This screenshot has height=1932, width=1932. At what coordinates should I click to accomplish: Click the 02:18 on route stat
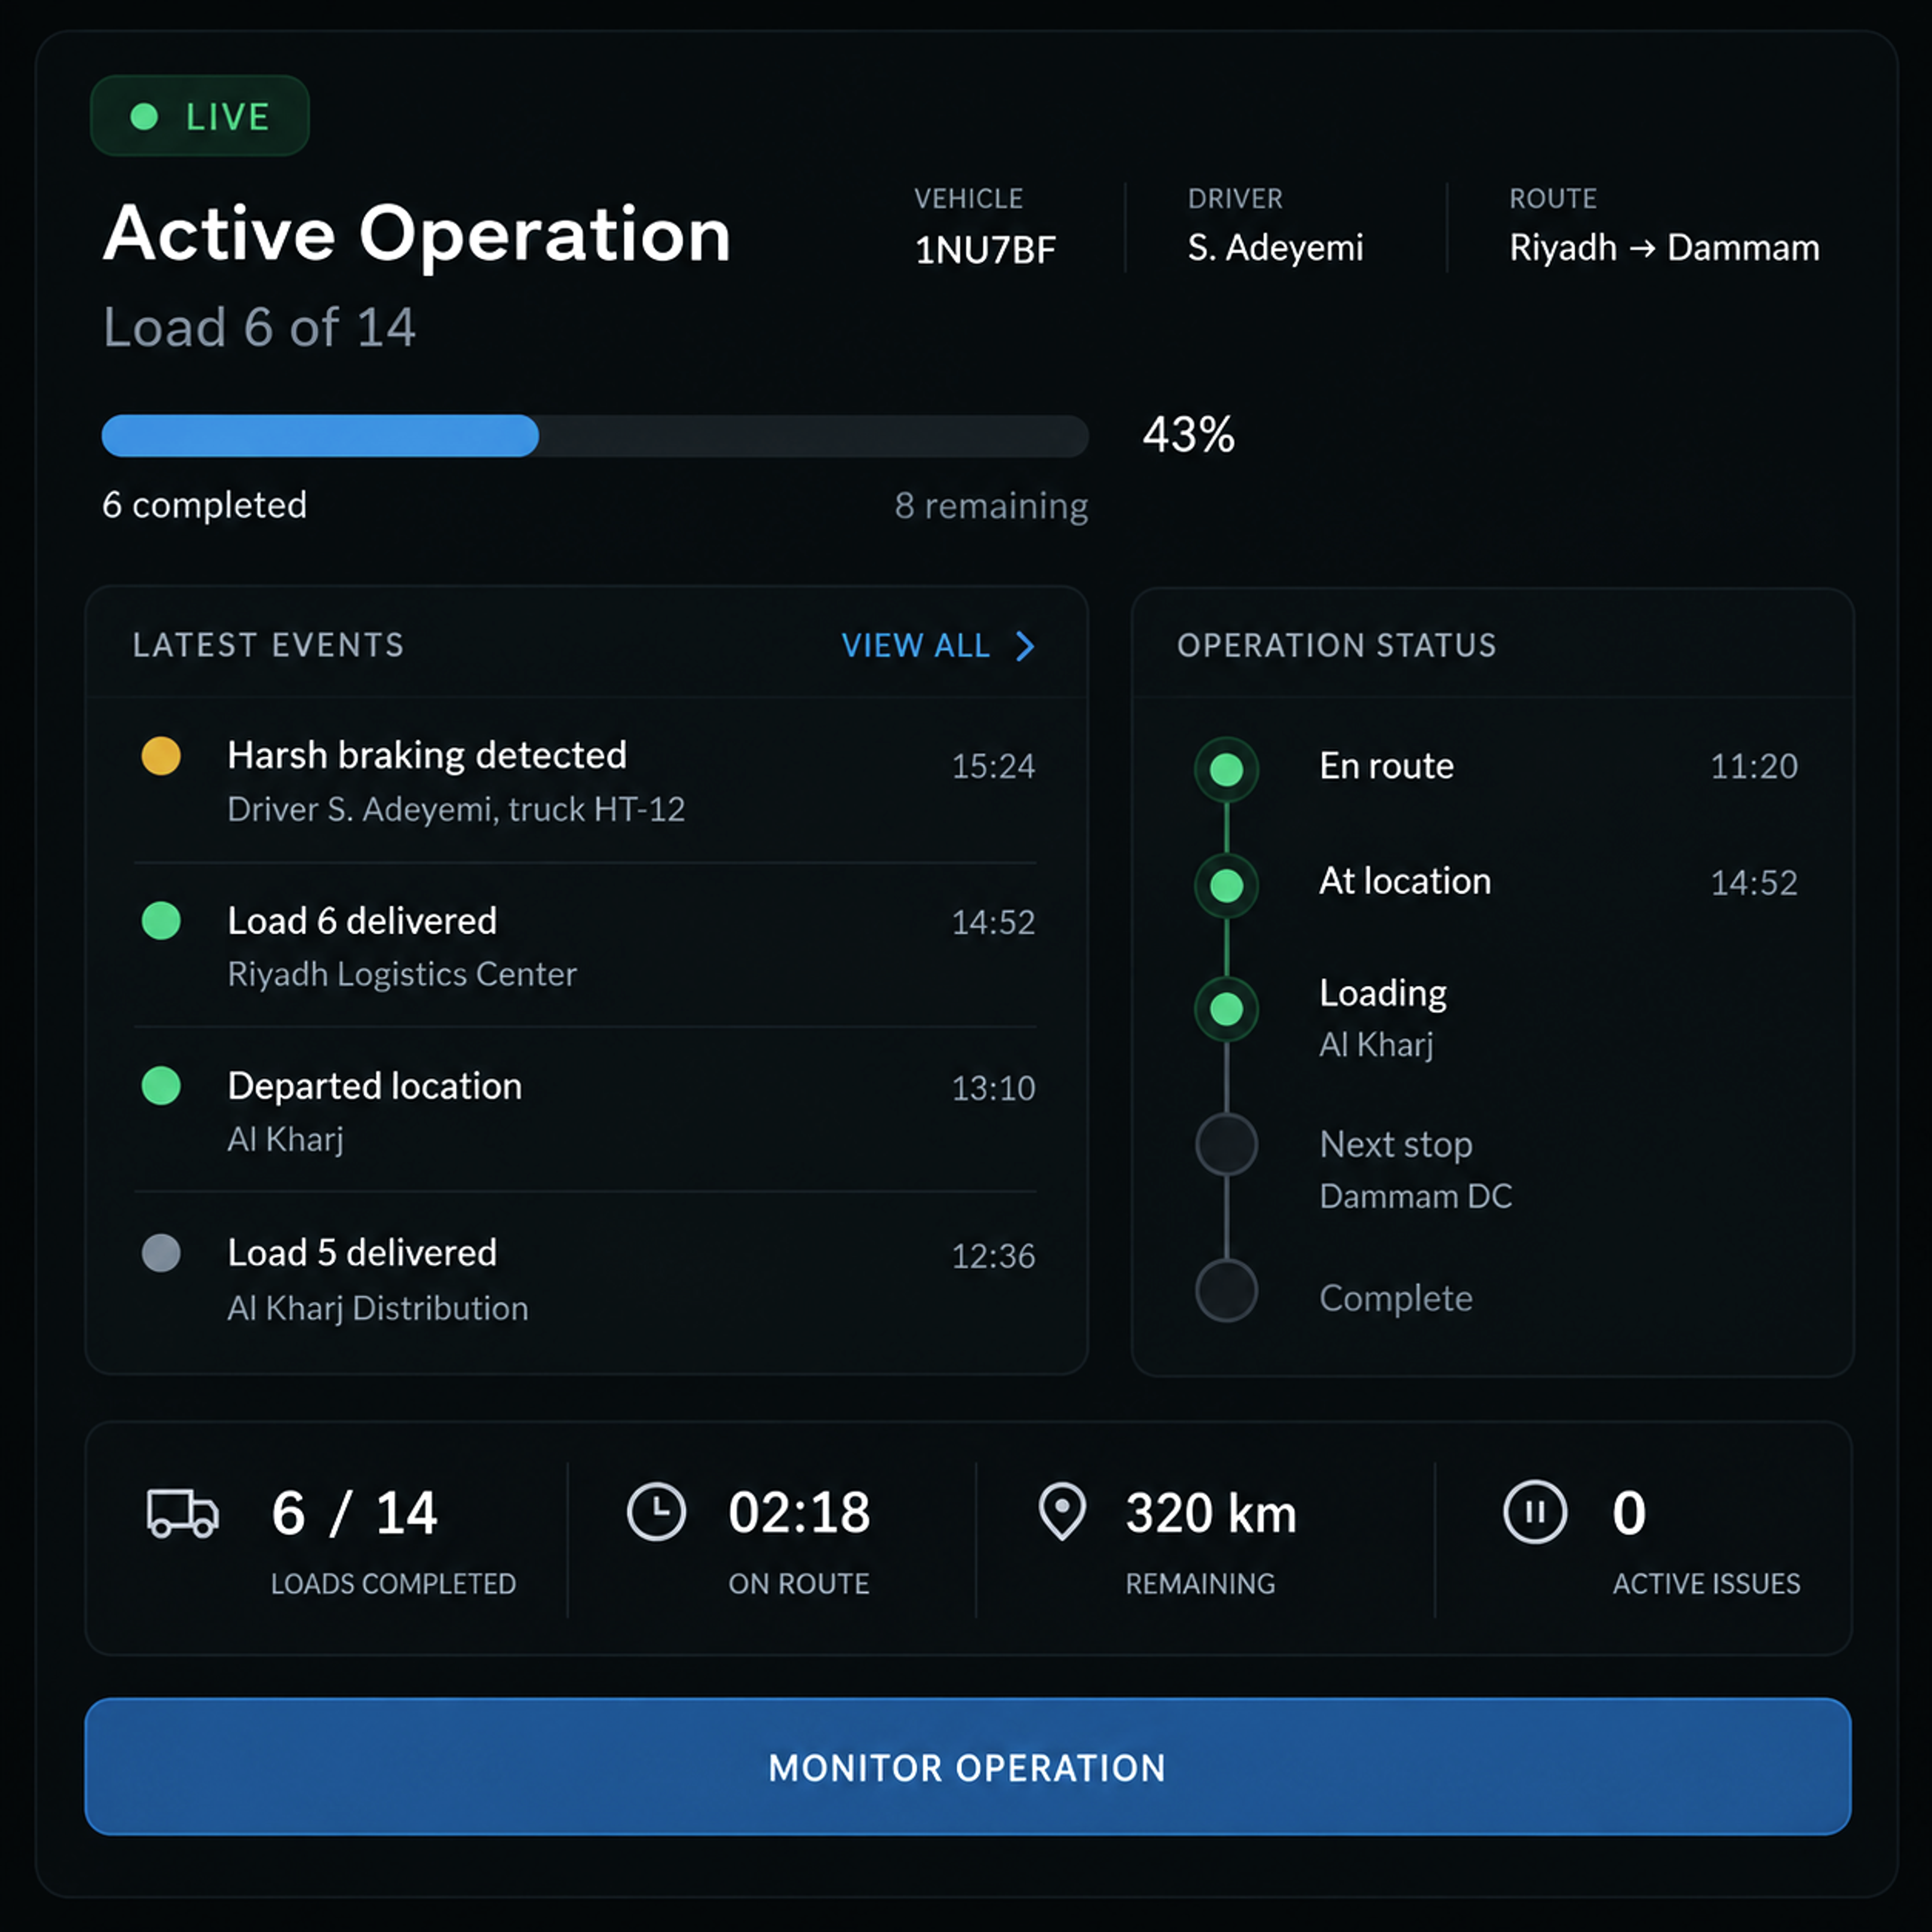tap(799, 1513)
